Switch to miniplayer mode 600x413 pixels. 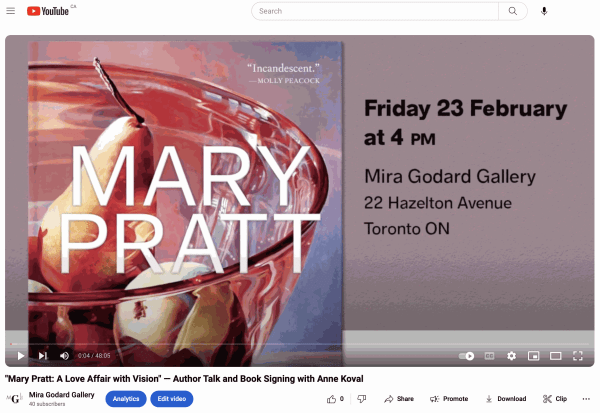[x=533, y=356]
